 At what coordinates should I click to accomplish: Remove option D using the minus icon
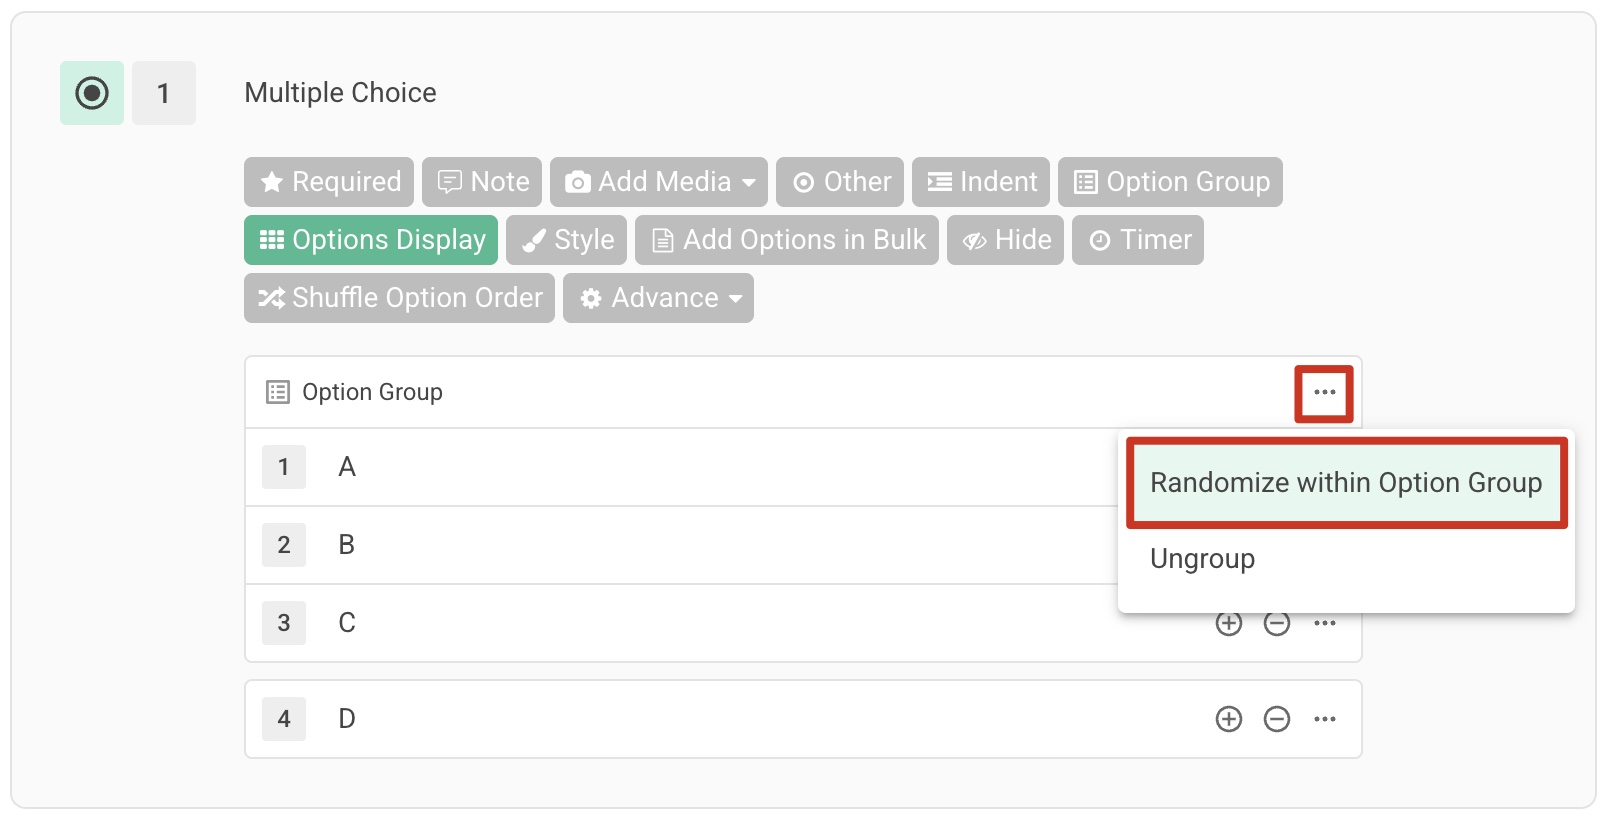pos(1276,719)
